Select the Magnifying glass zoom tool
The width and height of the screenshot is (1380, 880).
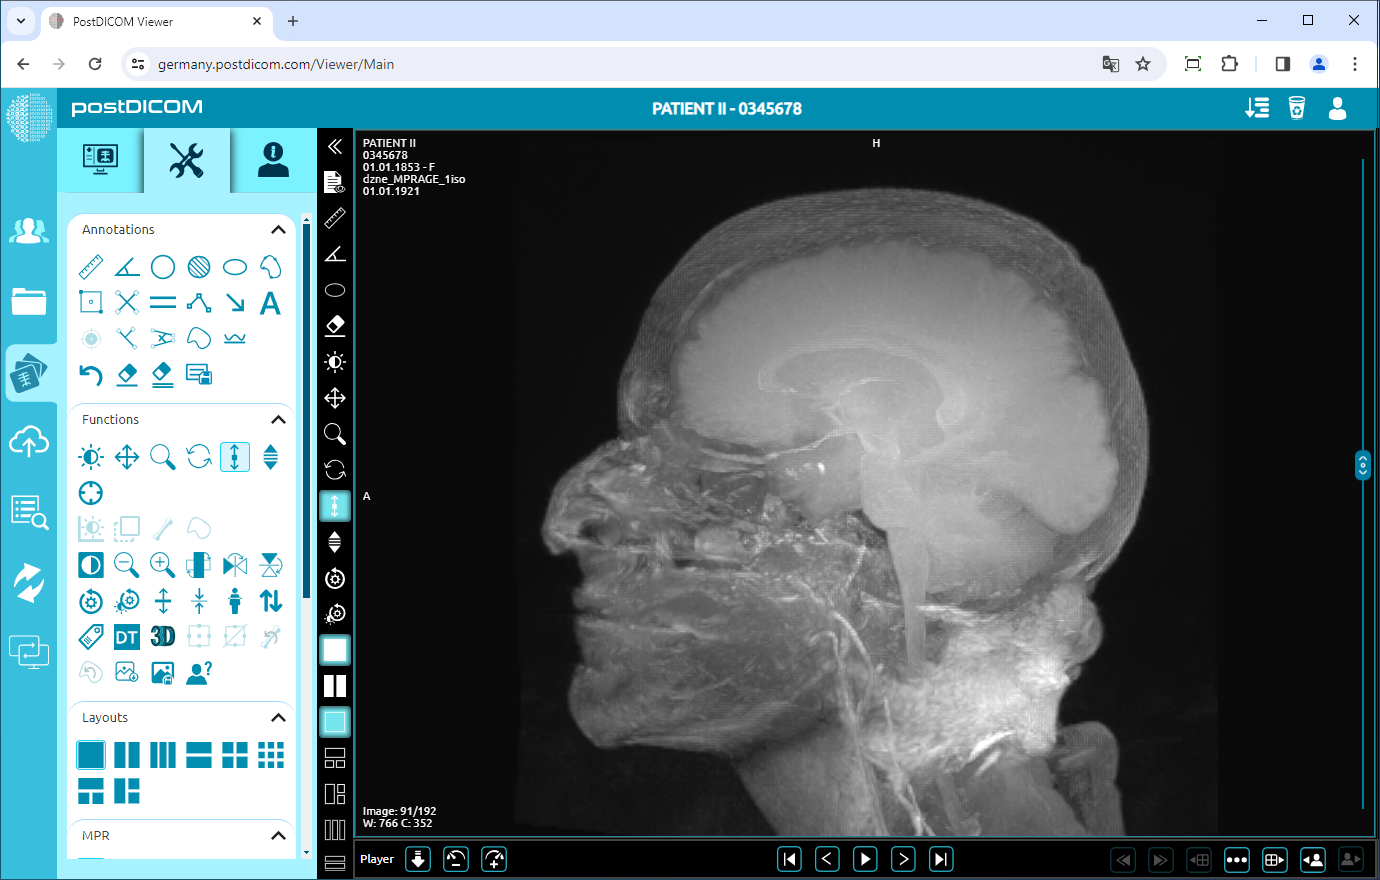click(x=162, y=457)
